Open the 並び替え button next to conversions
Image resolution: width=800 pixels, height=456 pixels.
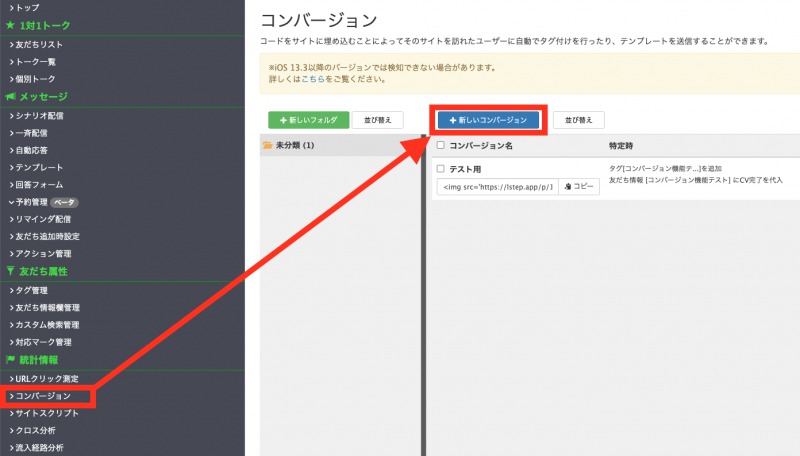click(x=578, y=120)
